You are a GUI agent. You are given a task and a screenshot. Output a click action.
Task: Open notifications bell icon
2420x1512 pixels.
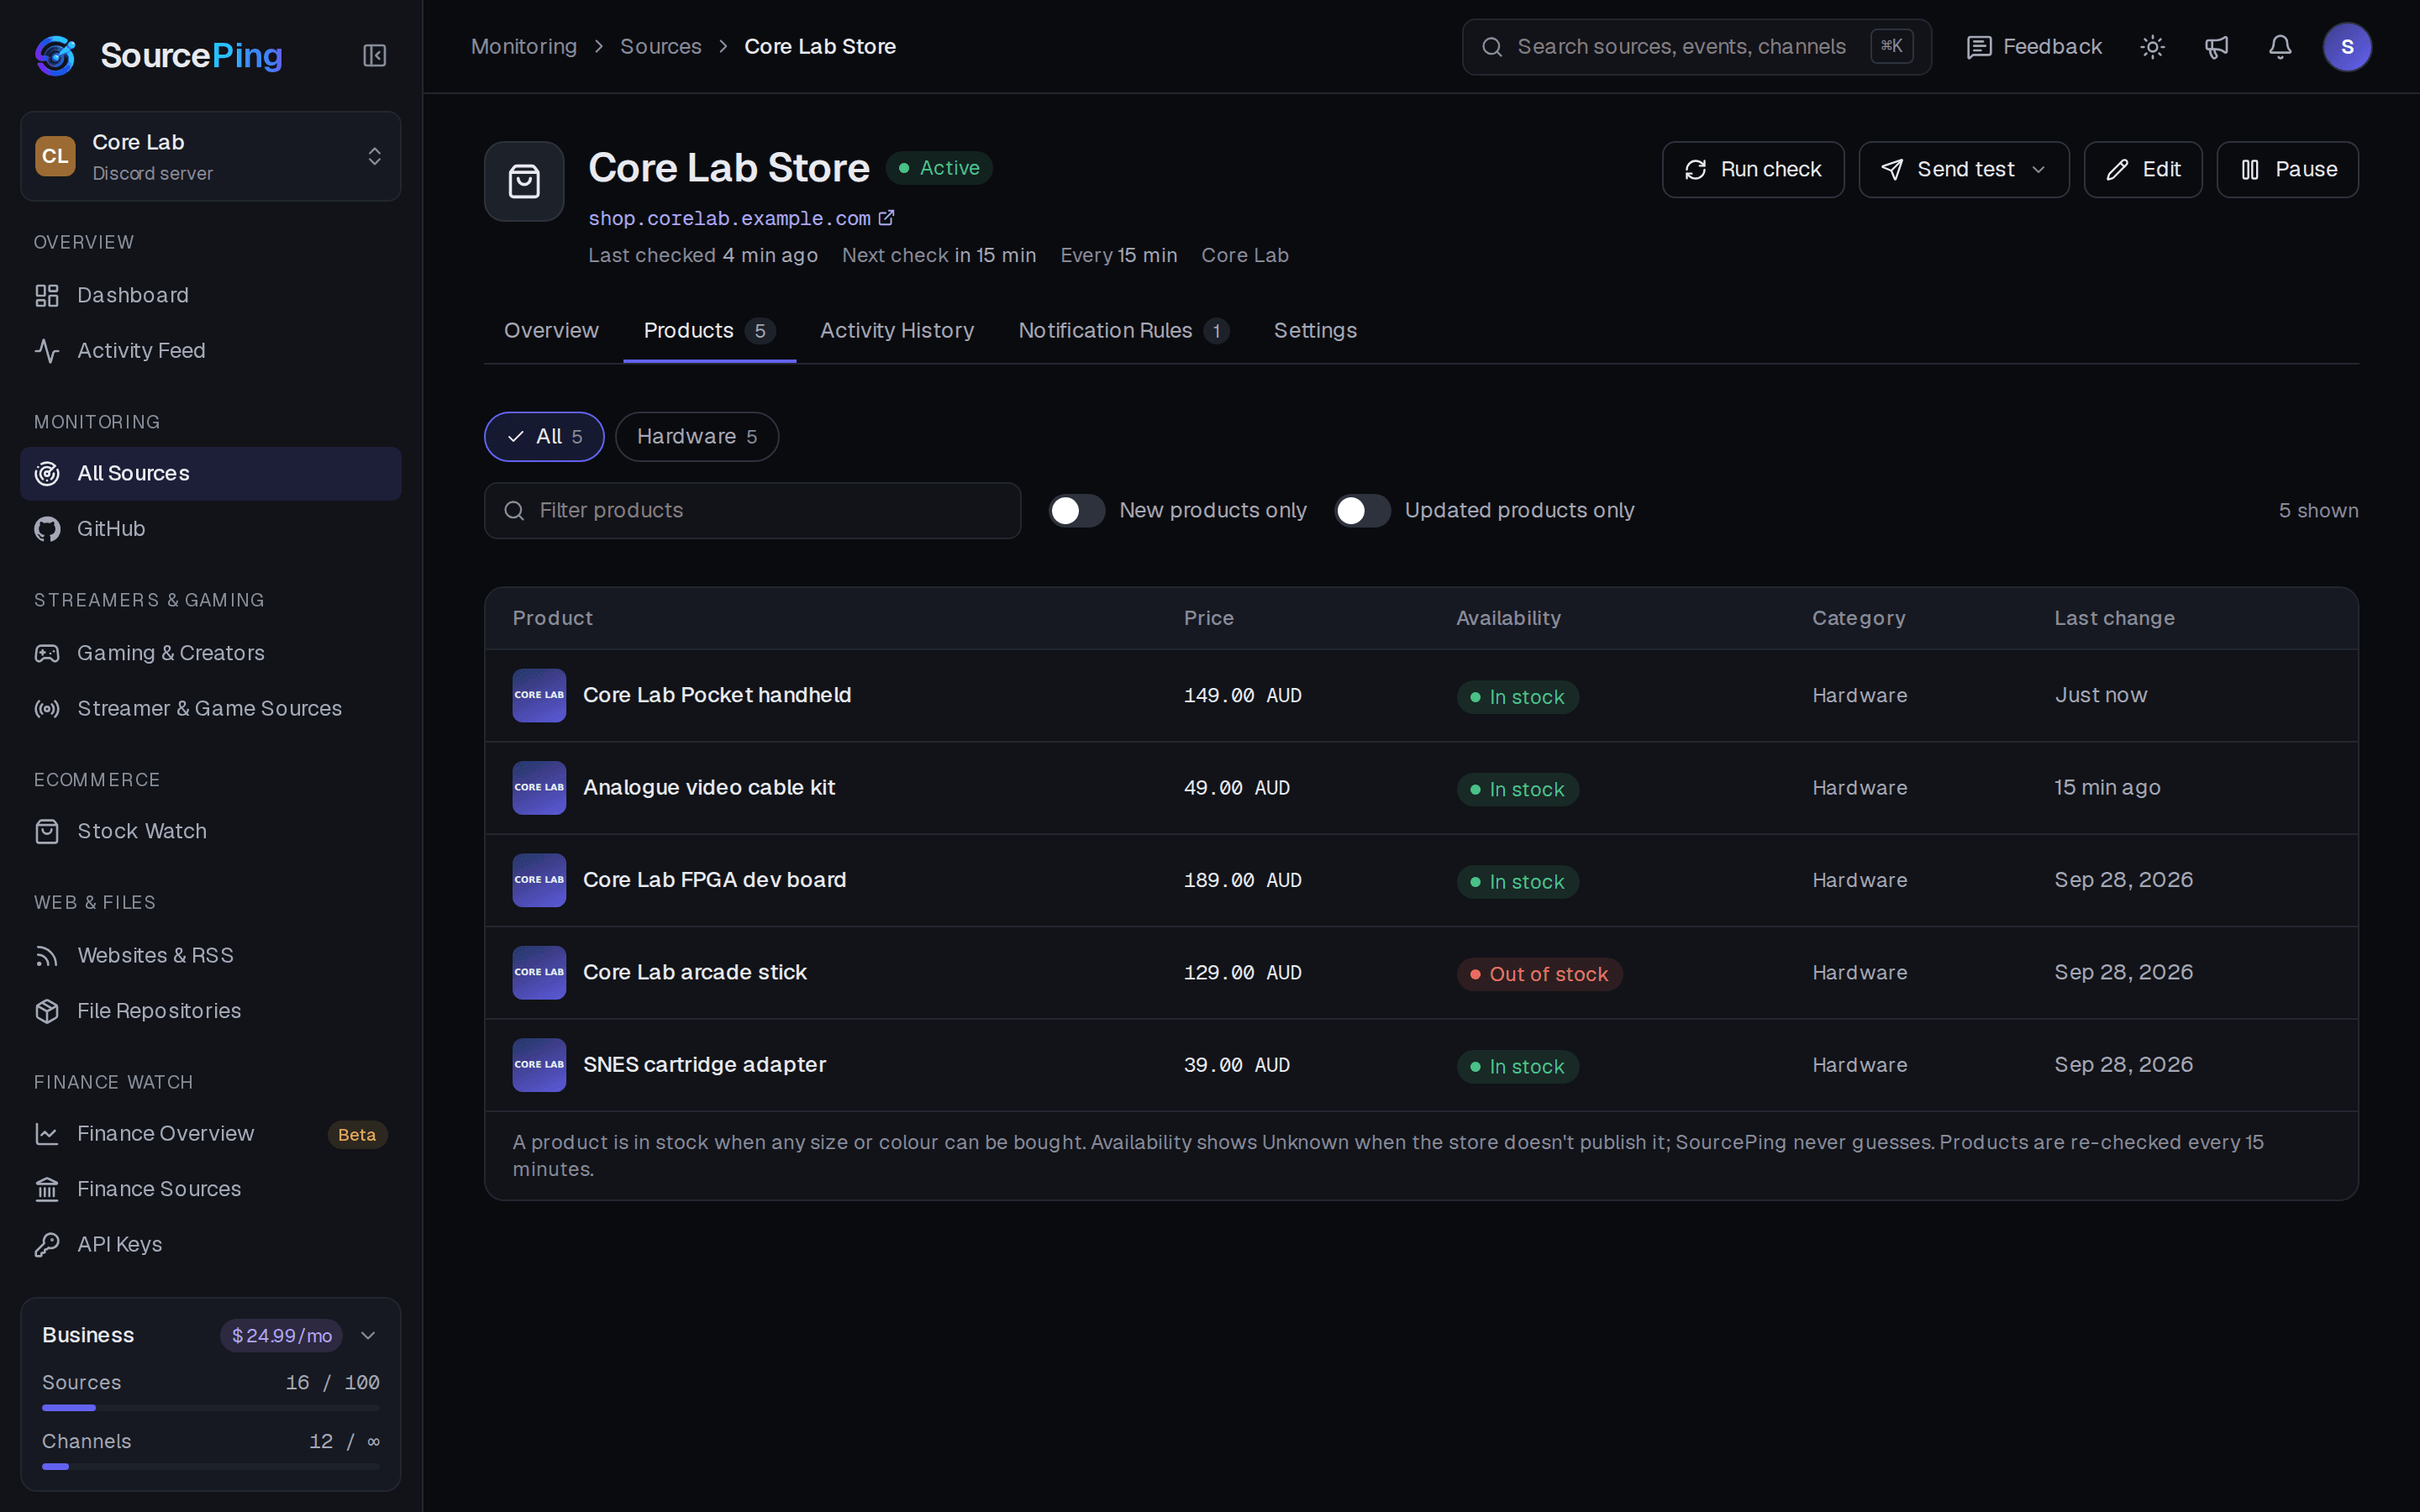(x=2280, y=47)
